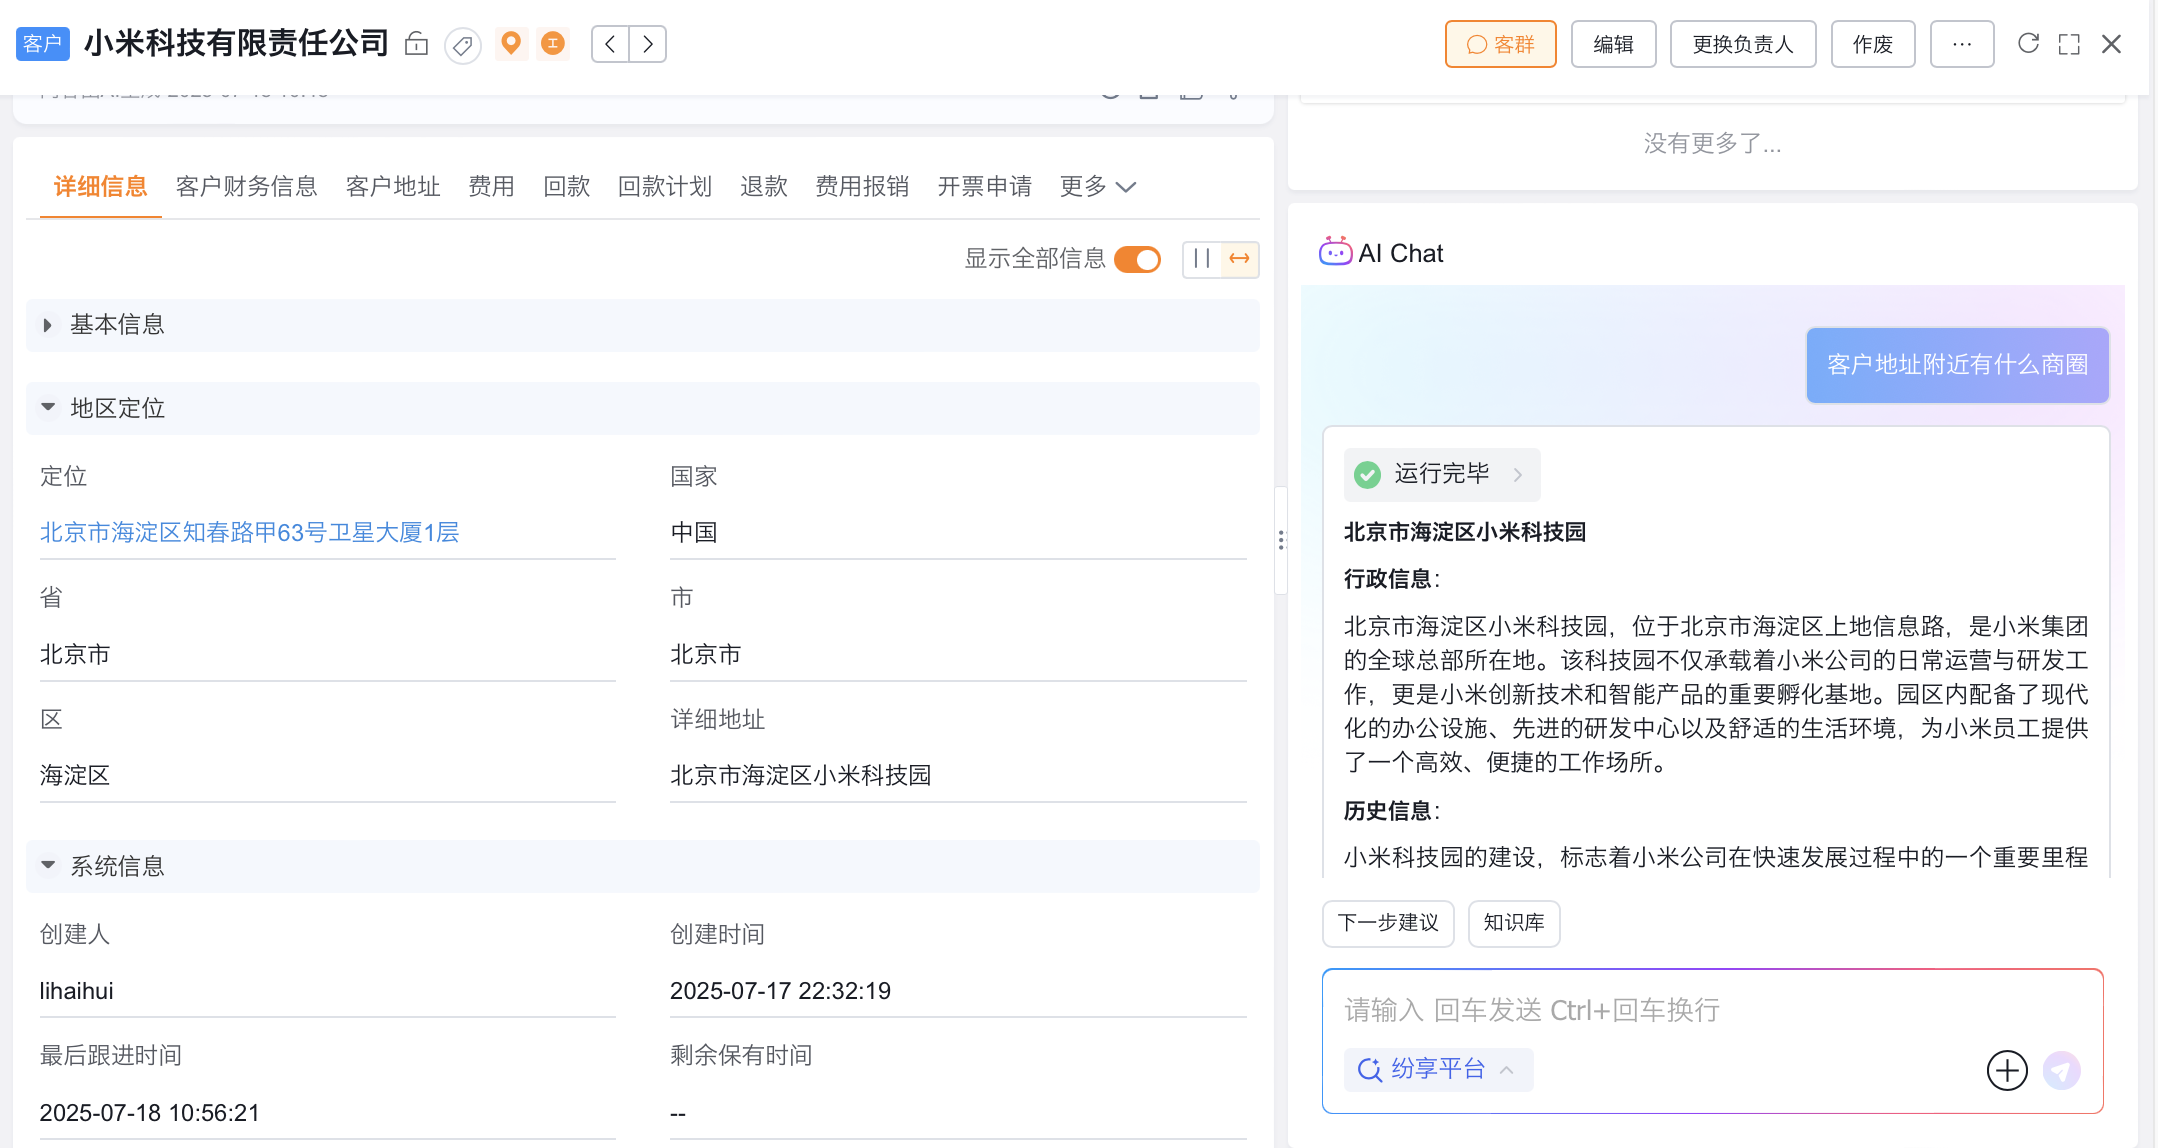Open the 北京市海淀区知春路甲63号卫星大厦1层 location link
2158x1148 pixels.
click(249, 533)
